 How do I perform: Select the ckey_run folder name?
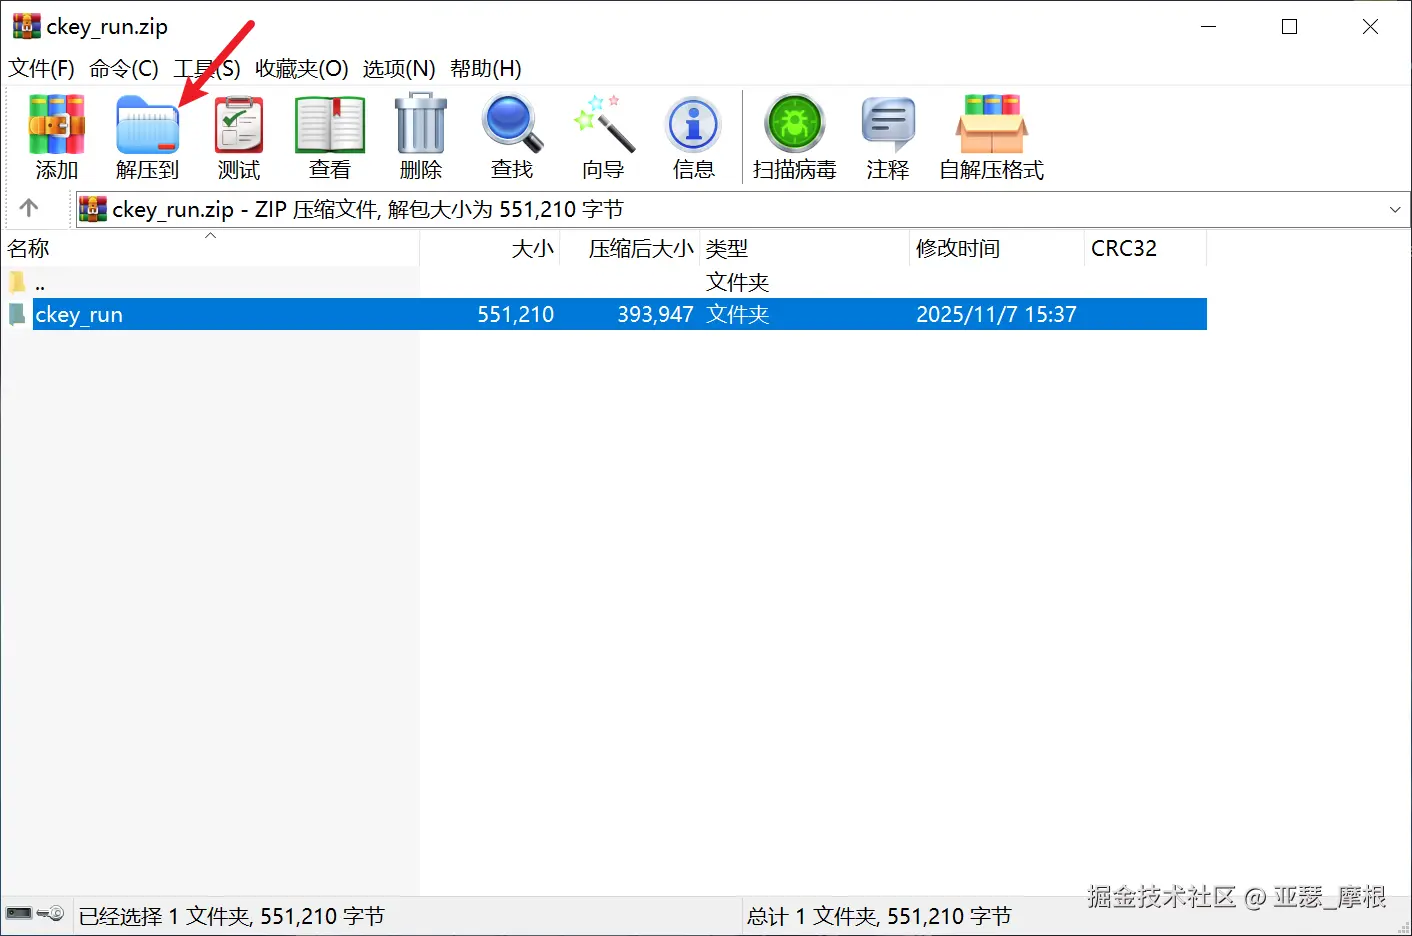[79, 314]
